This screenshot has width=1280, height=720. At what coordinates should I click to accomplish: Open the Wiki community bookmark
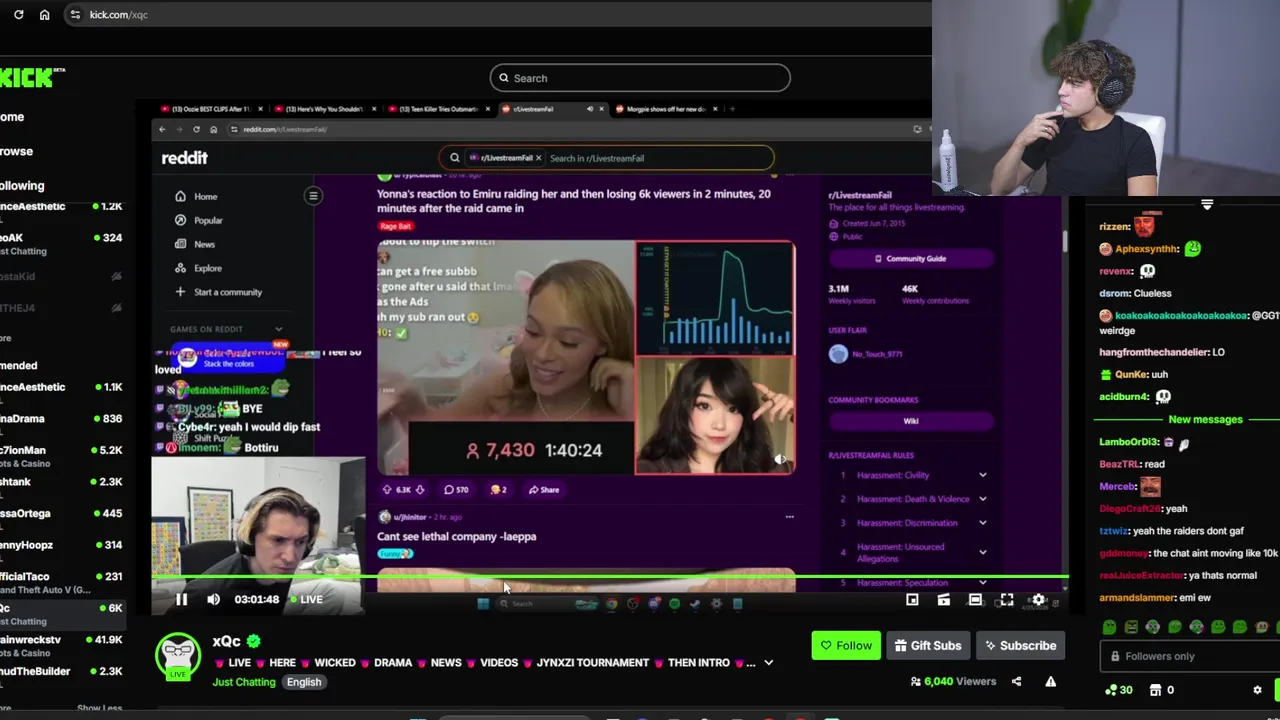point(910,421)
